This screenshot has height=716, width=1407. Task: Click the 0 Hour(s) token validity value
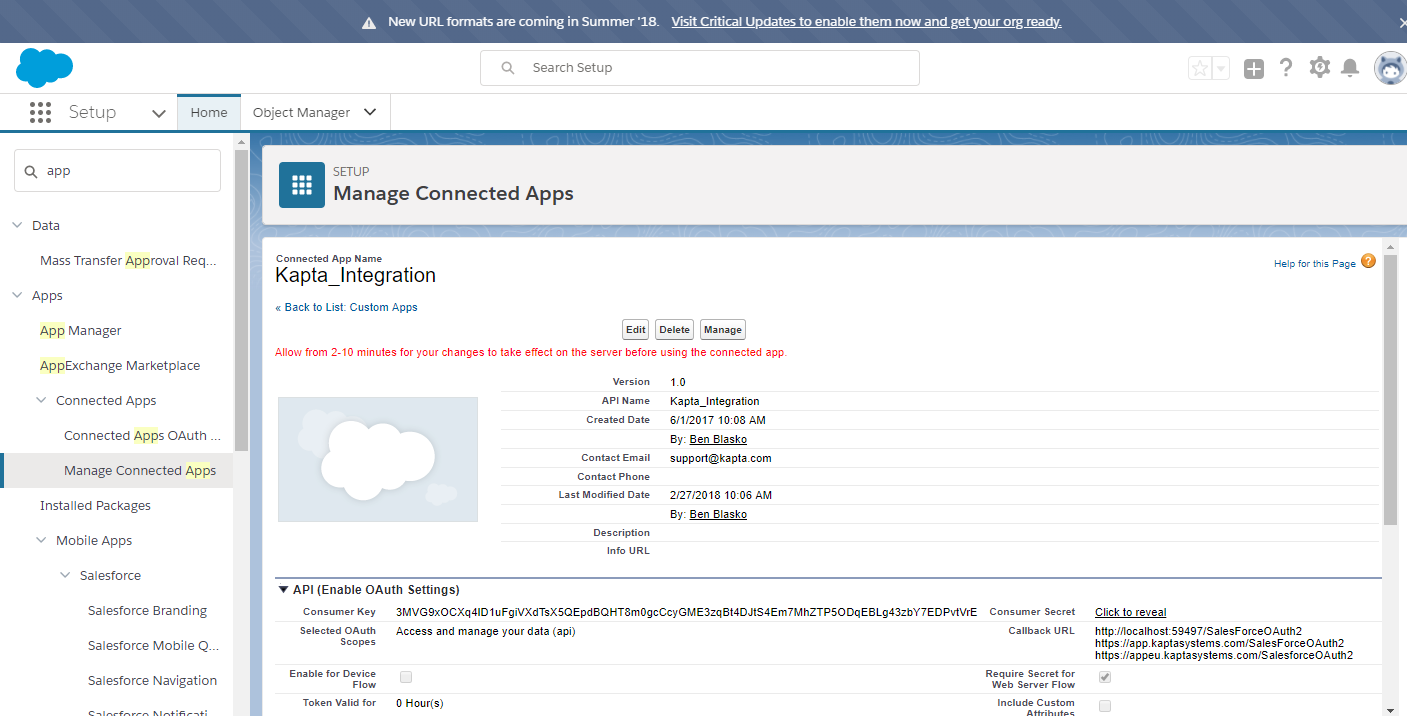click(x=419, y=703)
